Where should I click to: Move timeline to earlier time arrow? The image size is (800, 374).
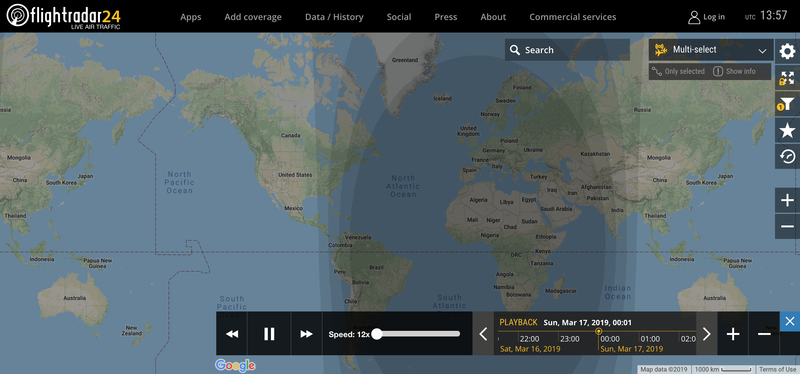(x=483, y=334)
